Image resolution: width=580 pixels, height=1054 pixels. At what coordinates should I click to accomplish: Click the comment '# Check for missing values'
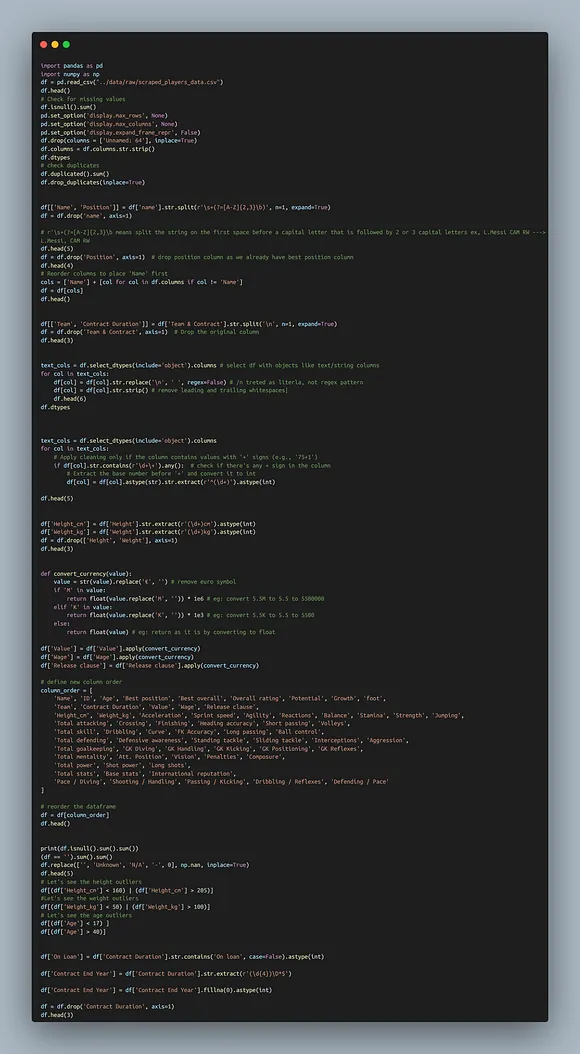pyautogui.click(x=83, y=99)
